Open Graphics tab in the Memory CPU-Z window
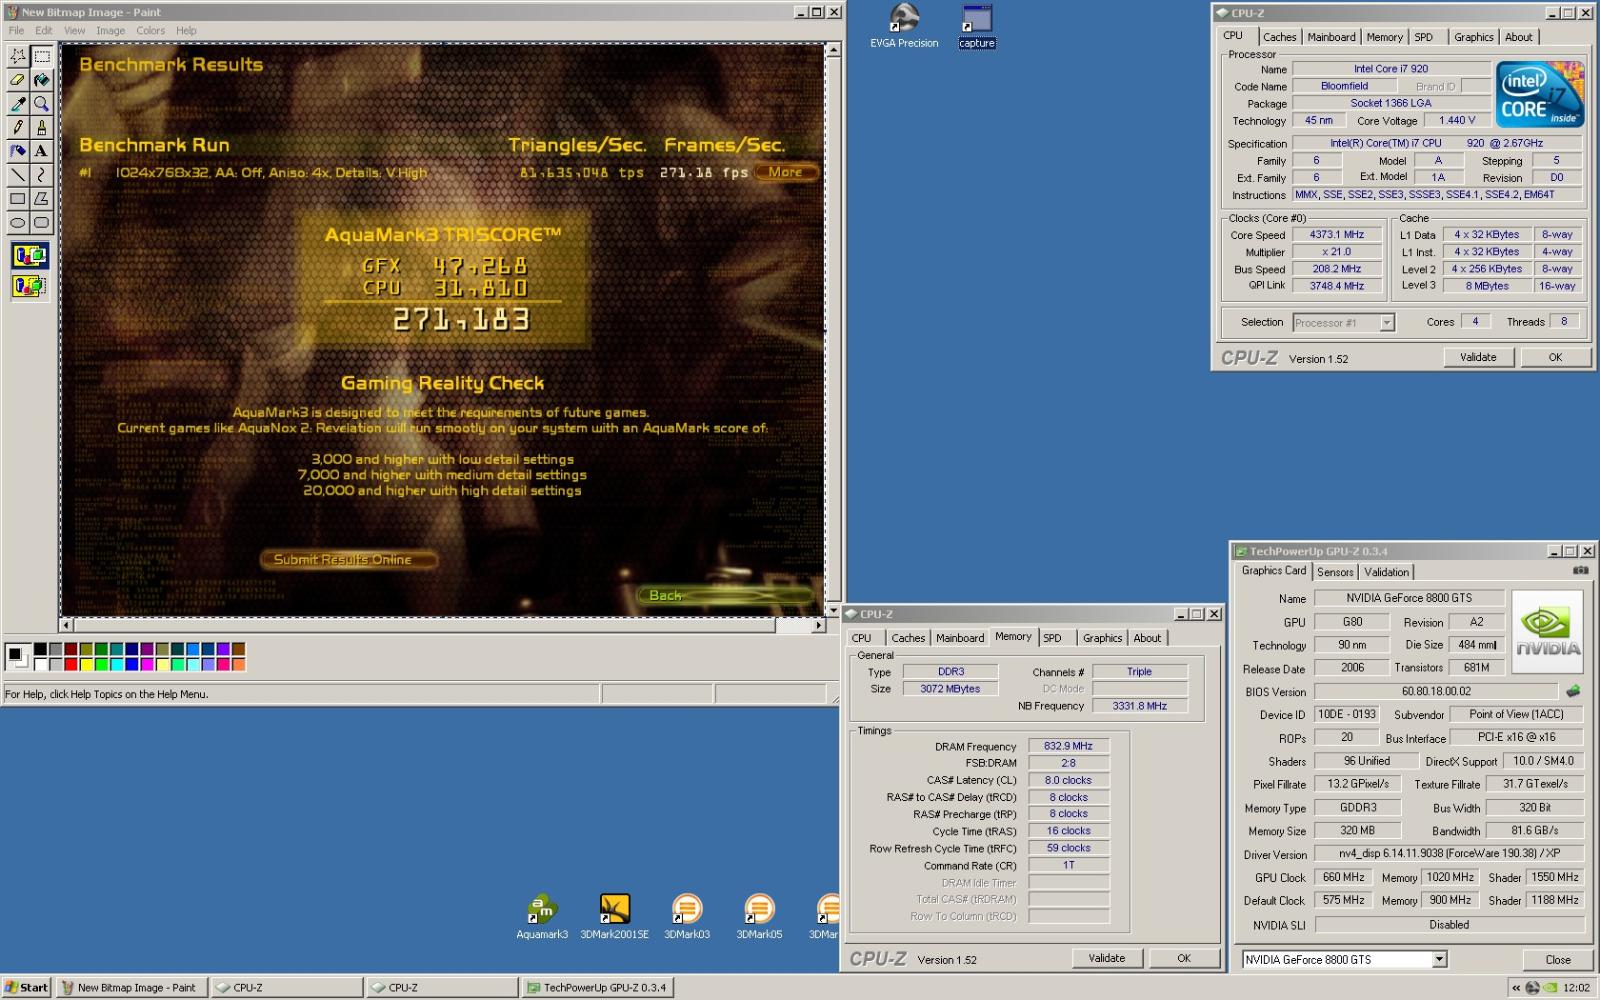1600x1000 pixels. pos(1102,638)
